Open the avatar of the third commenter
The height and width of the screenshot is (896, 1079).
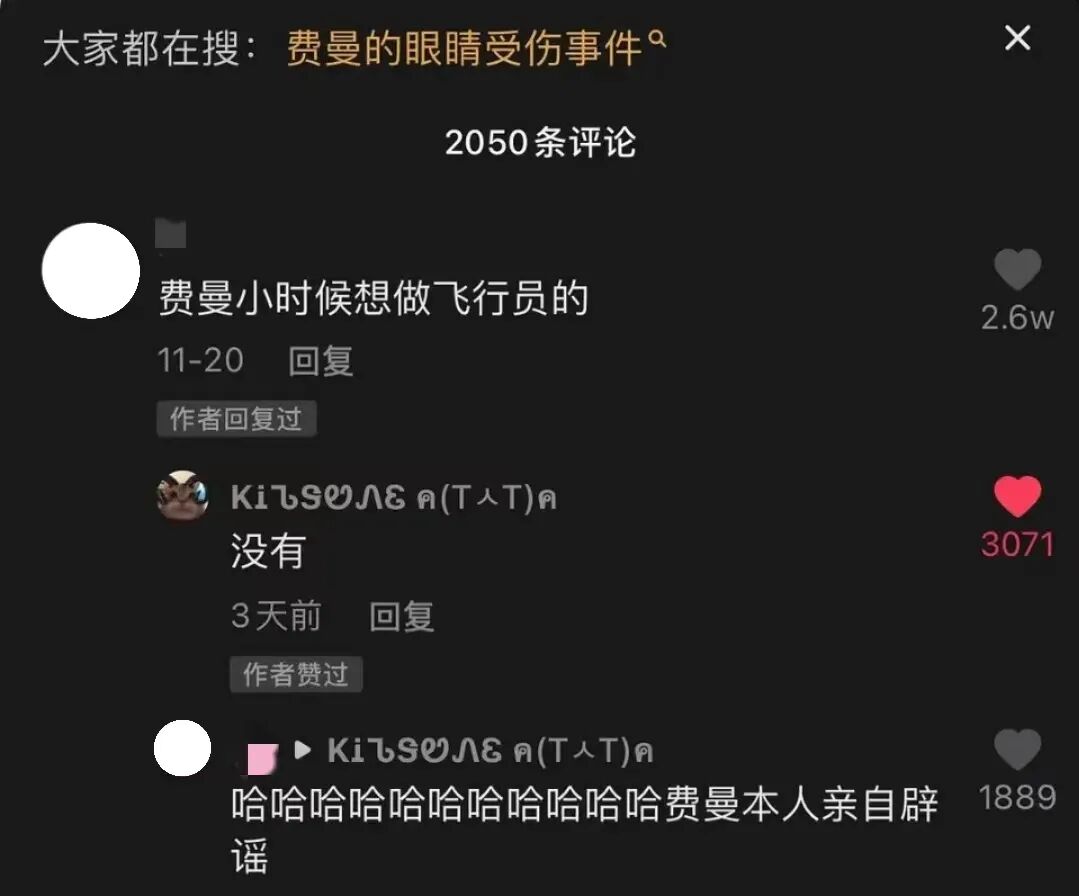(x=182, y=748)
